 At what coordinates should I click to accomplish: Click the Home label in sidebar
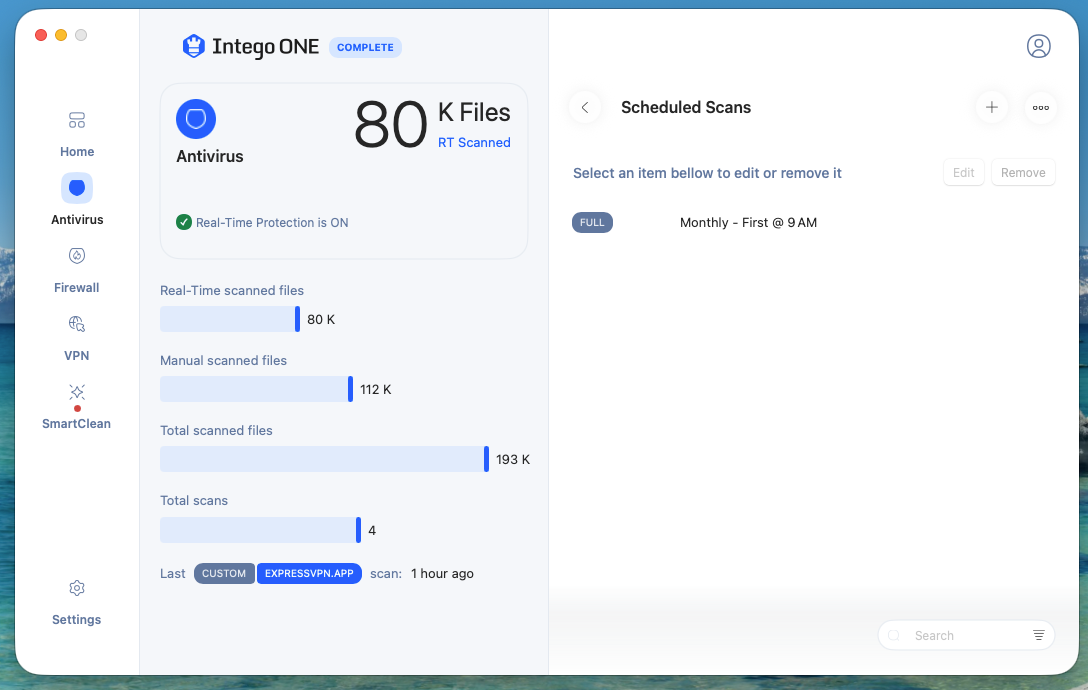(77, 151)
